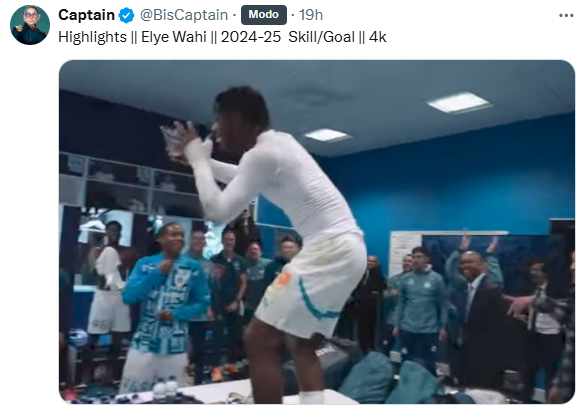Screen dimensions: 580x412
Task: Click the glass trophy held in the video
Action: point(177,141)
